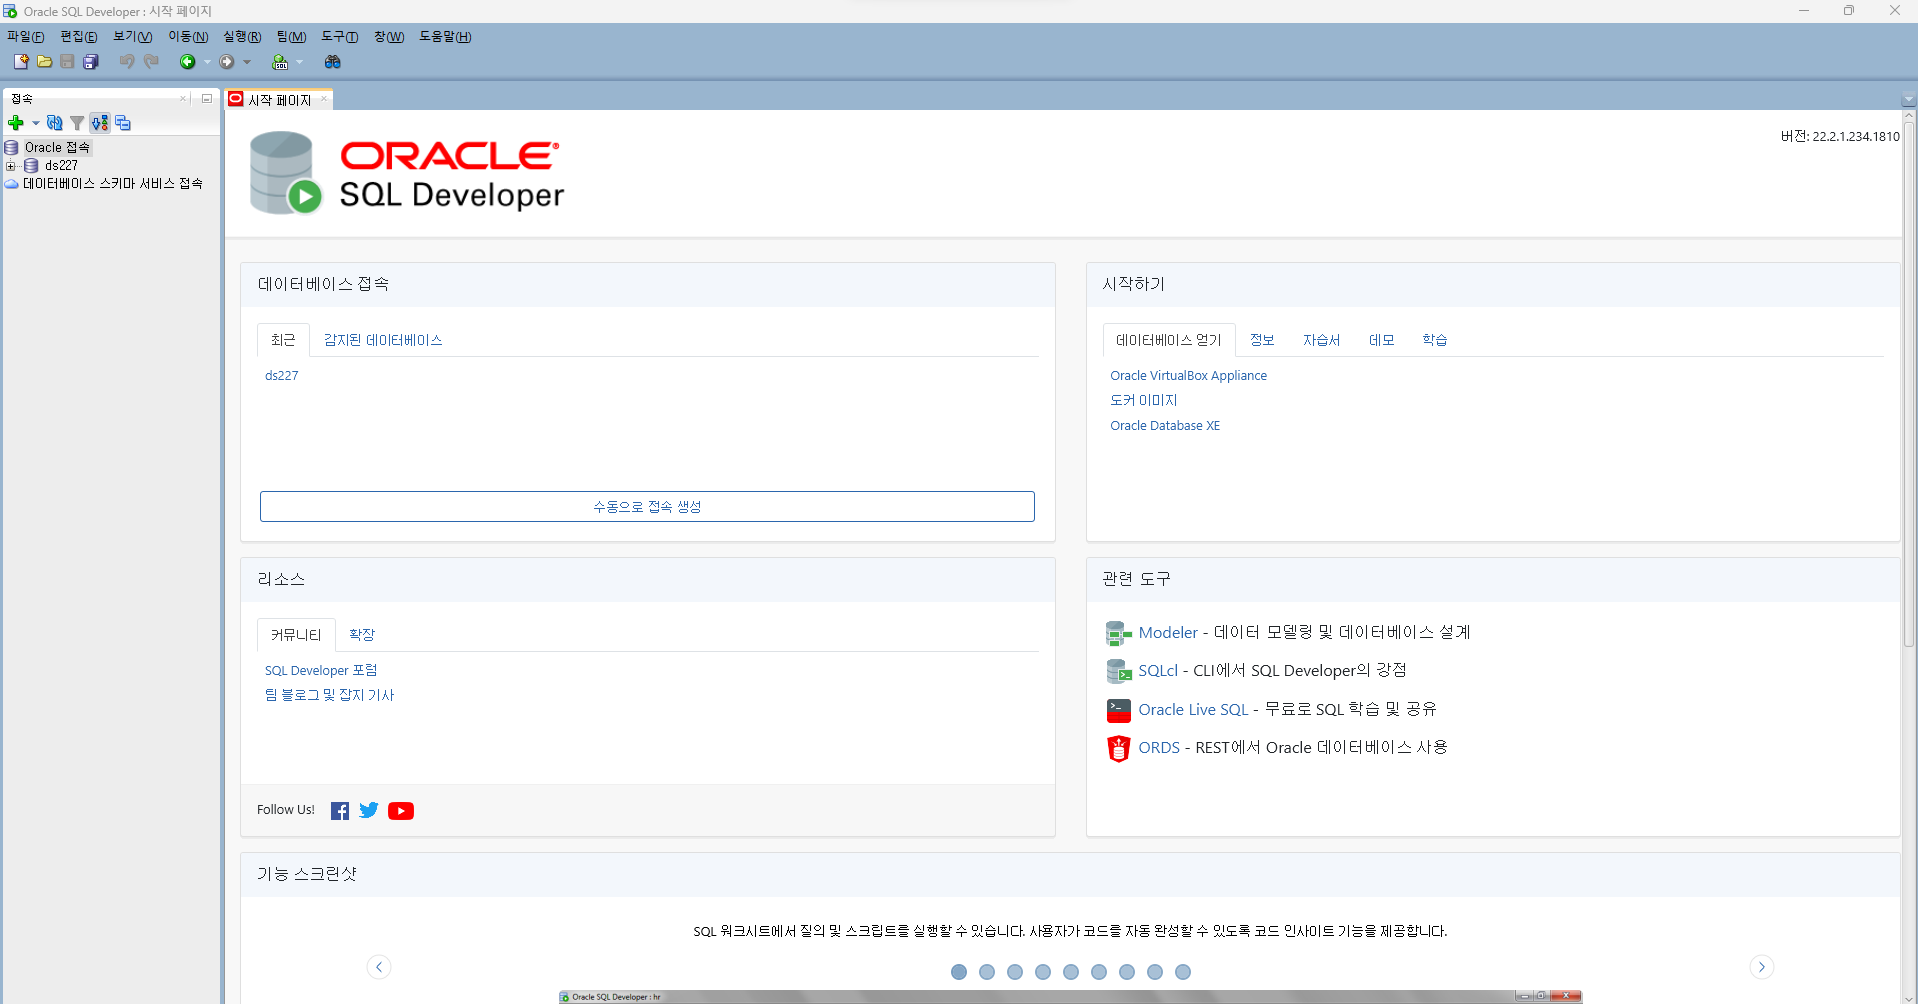Screen dimensions: 1918x1004
Task: Click the Modeler tool icon
Action: tap(1118, 633)
